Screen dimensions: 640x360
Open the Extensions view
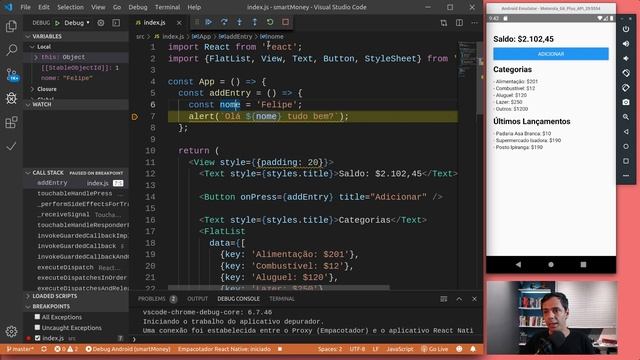tap(11, 122)
